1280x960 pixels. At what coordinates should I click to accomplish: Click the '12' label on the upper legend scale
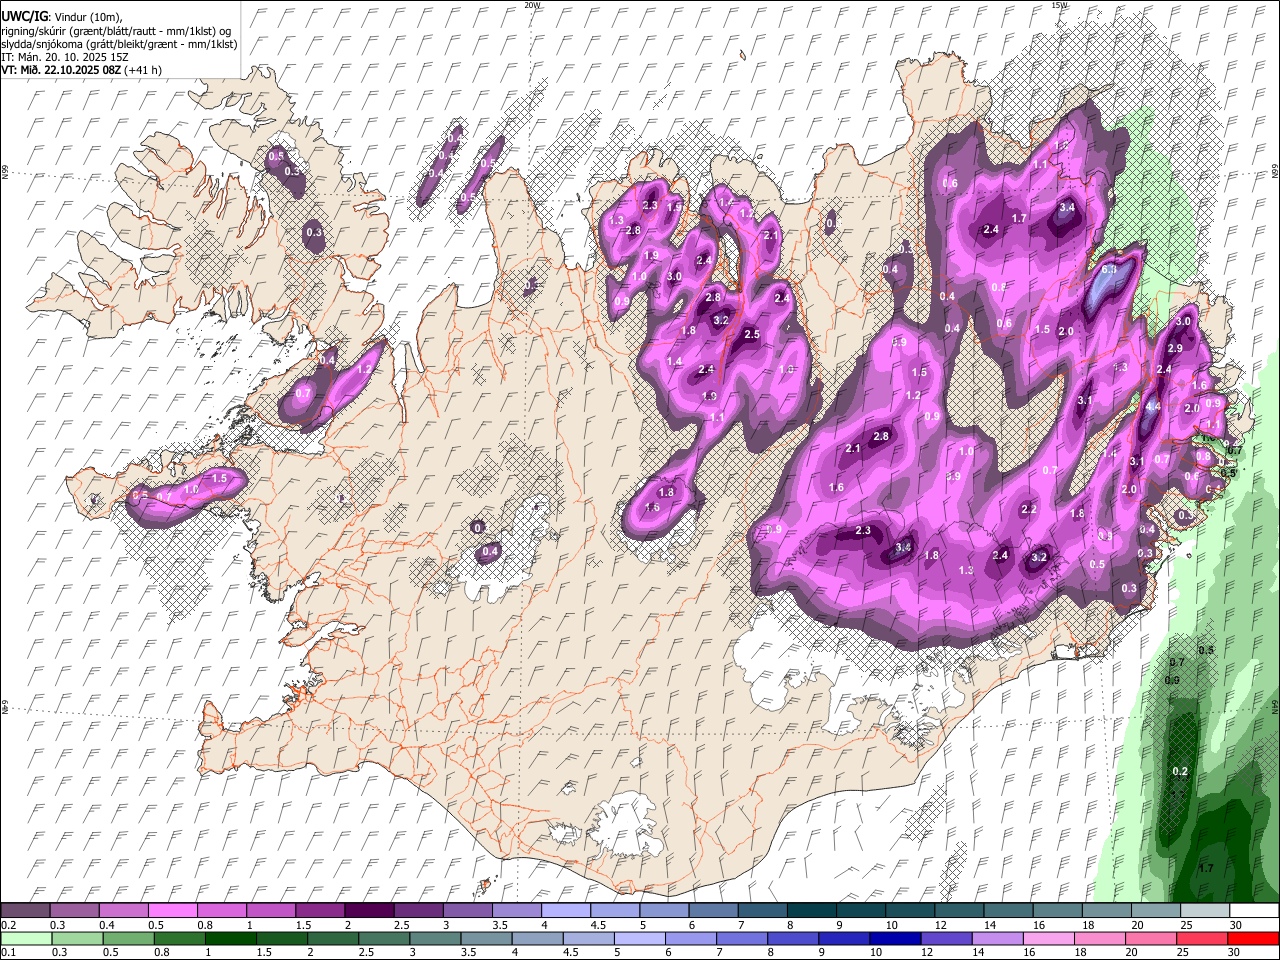[x=940, y=925]
